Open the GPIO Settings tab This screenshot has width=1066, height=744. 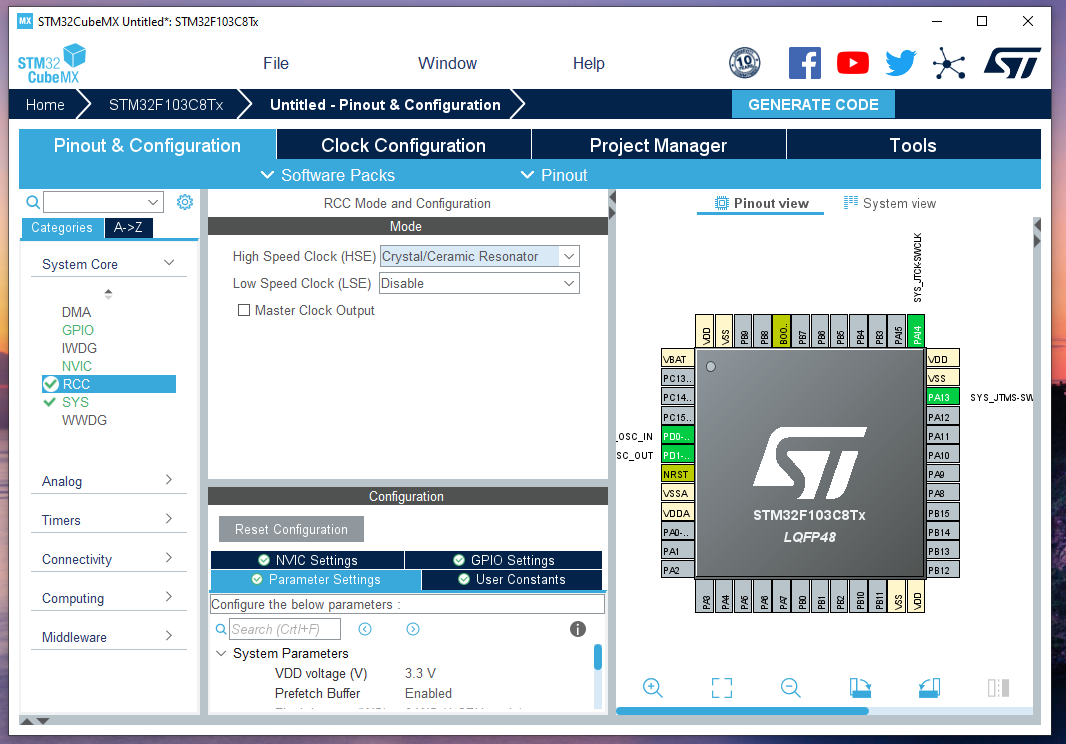504,560
